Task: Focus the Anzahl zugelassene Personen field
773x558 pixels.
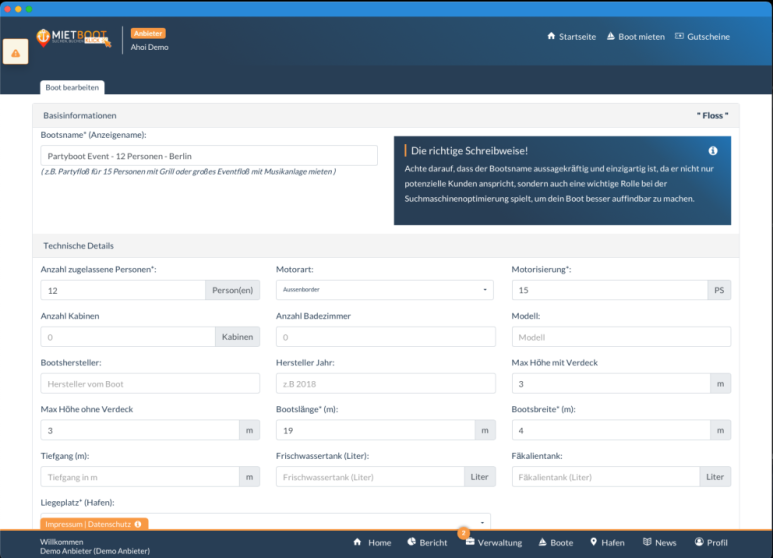Action: click(x=122, y=290)
